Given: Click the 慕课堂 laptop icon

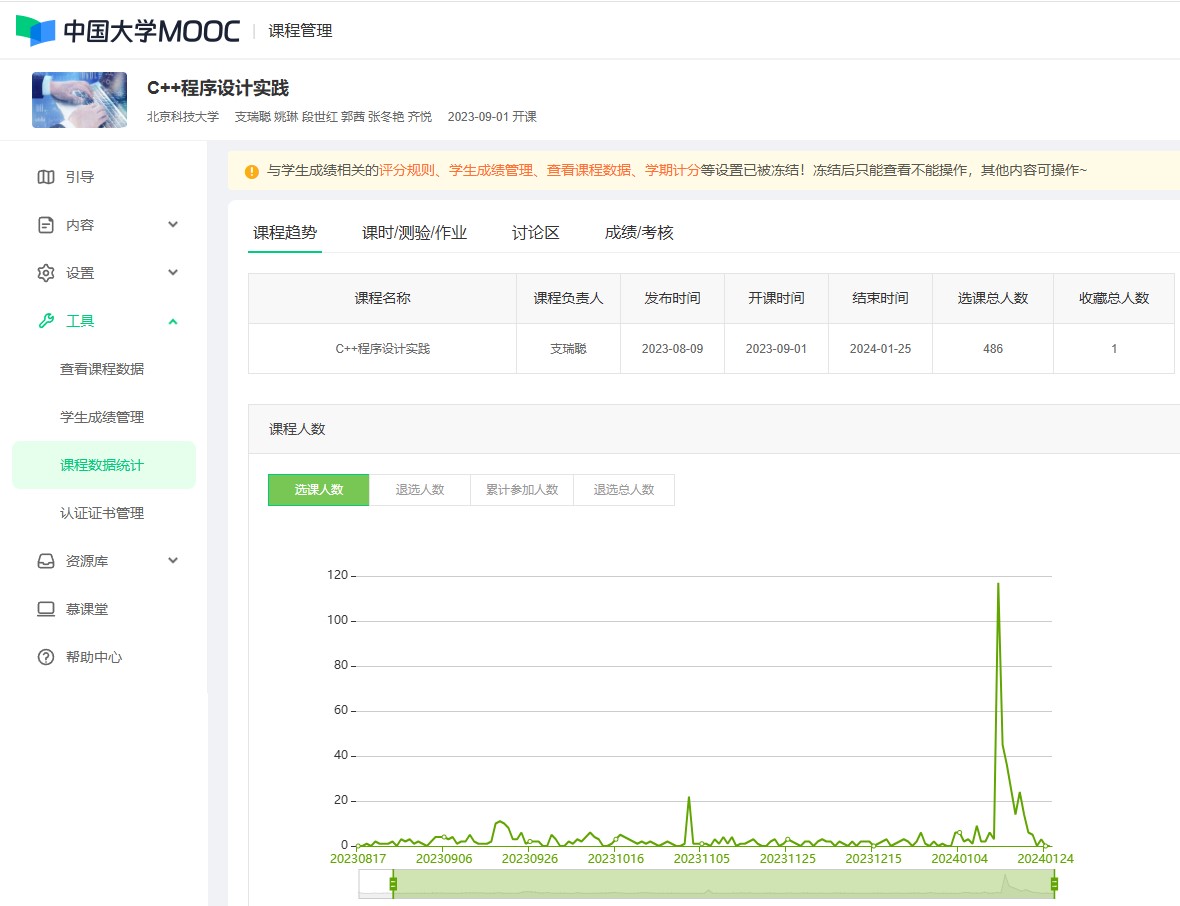Looking at the screenshot, I should click(x=46, y=609).
